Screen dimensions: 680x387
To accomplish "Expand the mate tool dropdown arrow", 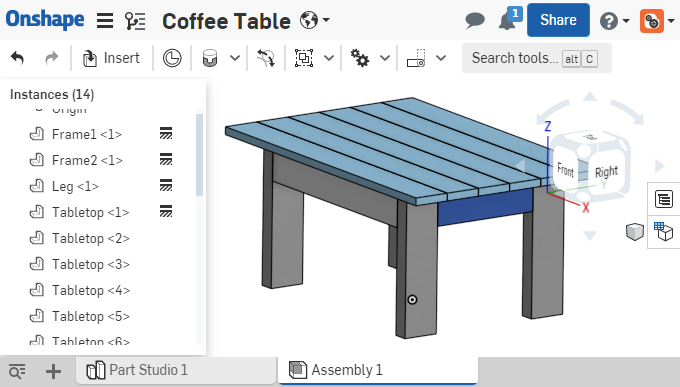I will pos(235,58).
